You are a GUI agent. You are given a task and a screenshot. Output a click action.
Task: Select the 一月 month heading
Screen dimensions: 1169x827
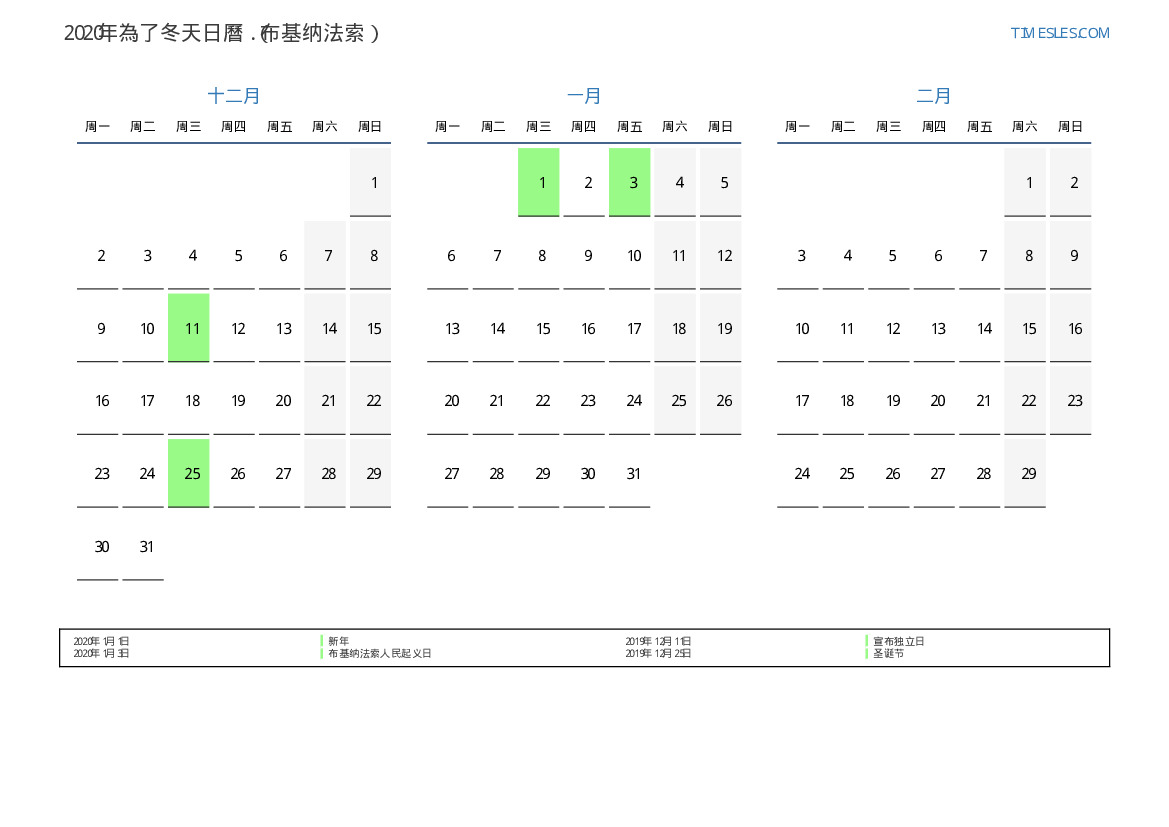584,96
